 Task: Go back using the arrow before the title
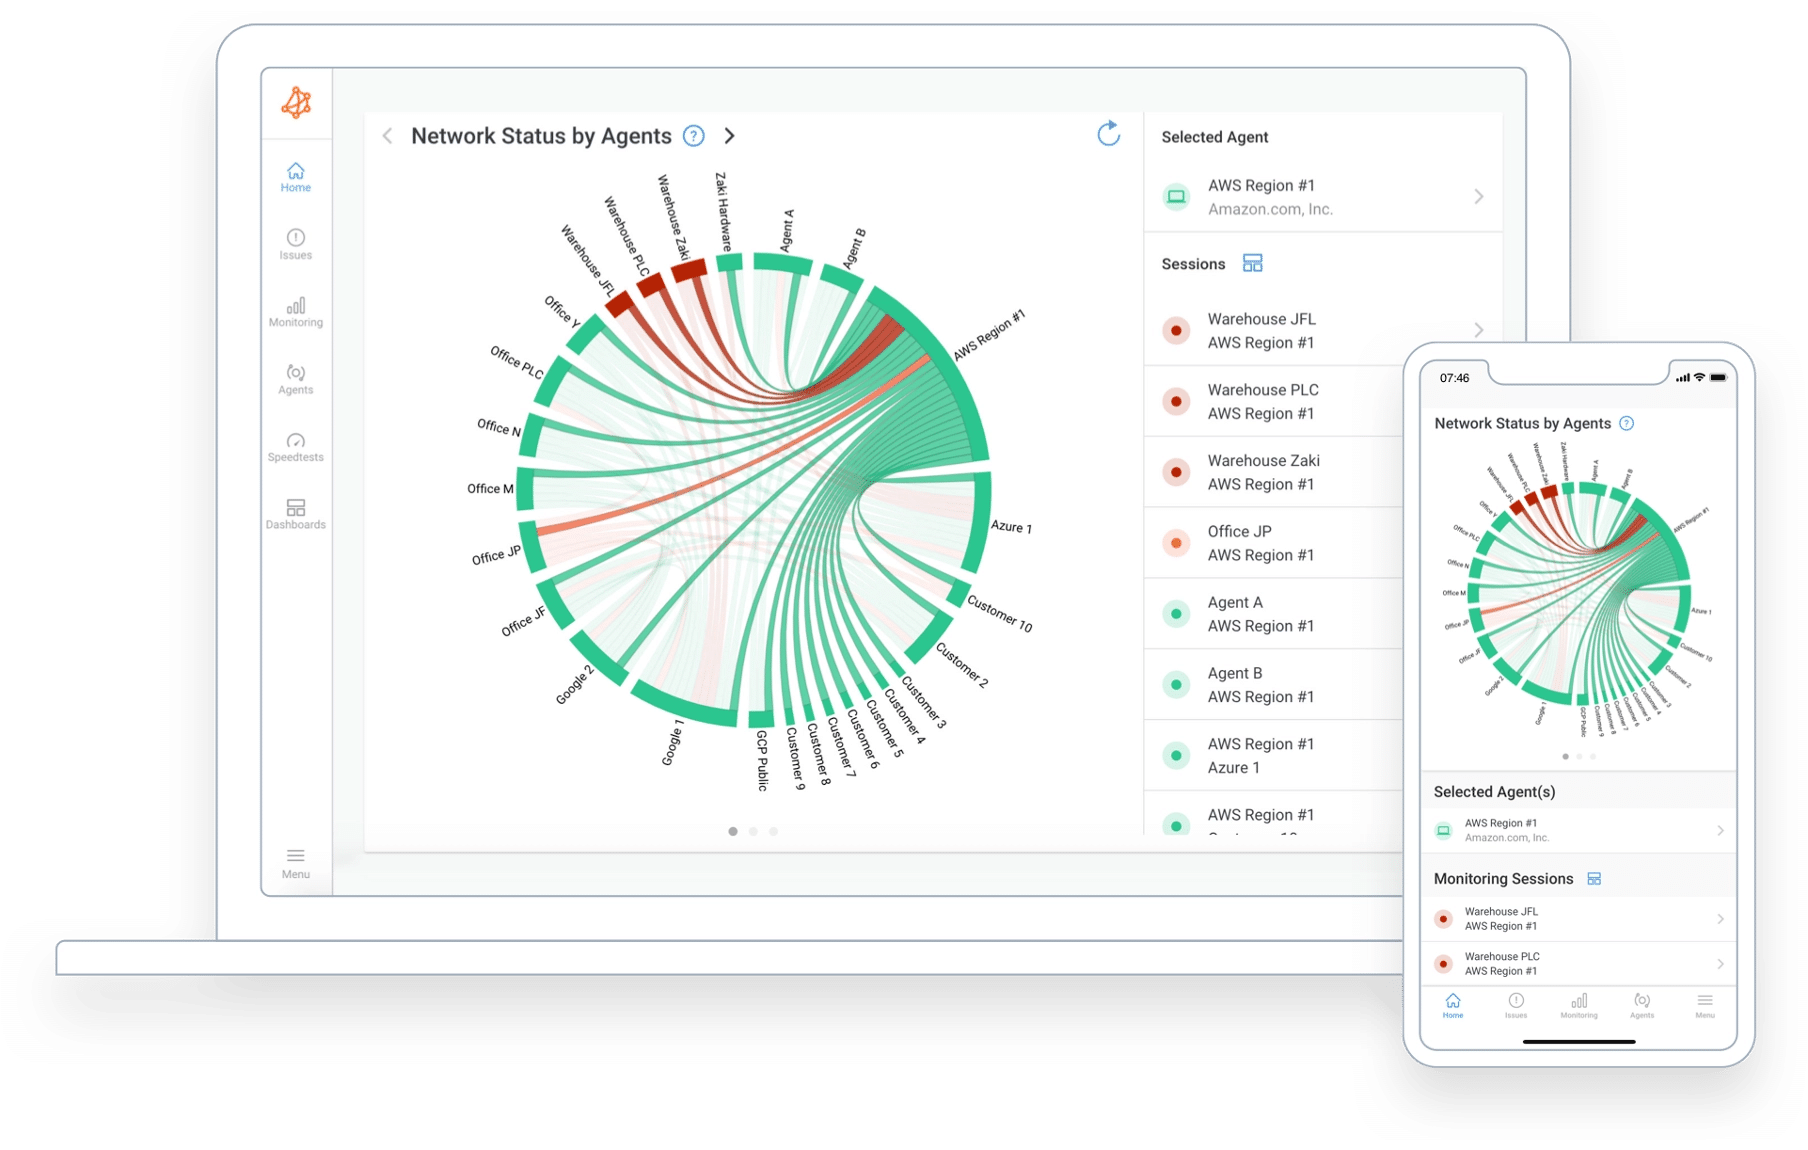388,135
